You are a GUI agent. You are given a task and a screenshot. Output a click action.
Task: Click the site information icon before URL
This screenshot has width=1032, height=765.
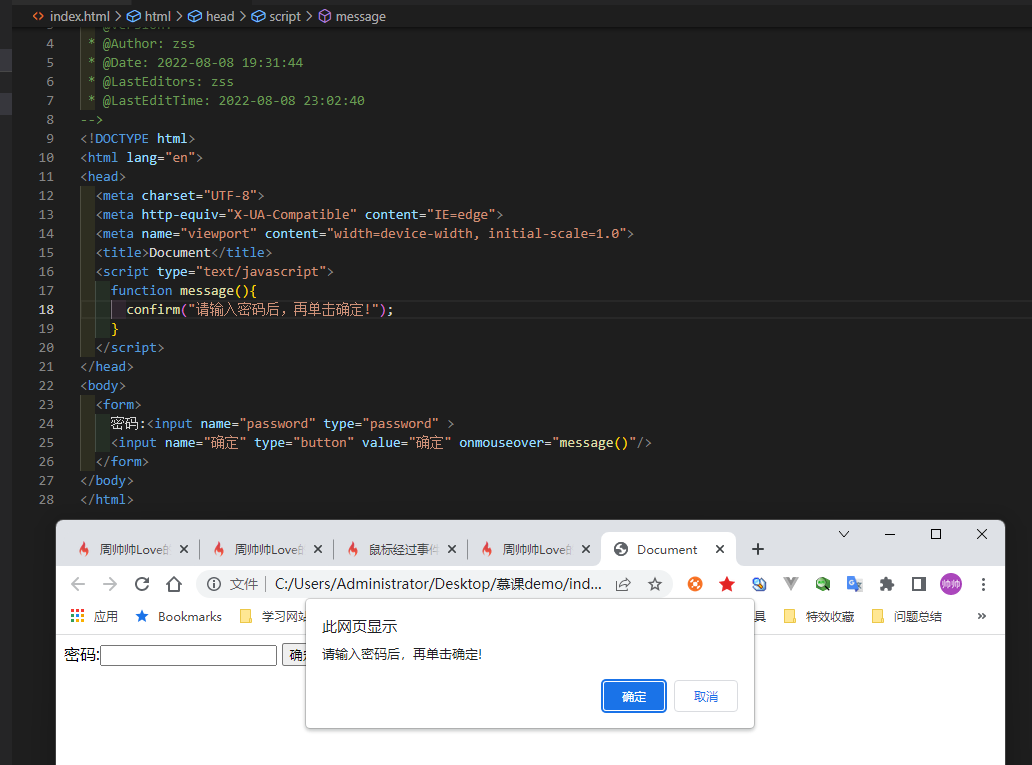click(213, 584)
